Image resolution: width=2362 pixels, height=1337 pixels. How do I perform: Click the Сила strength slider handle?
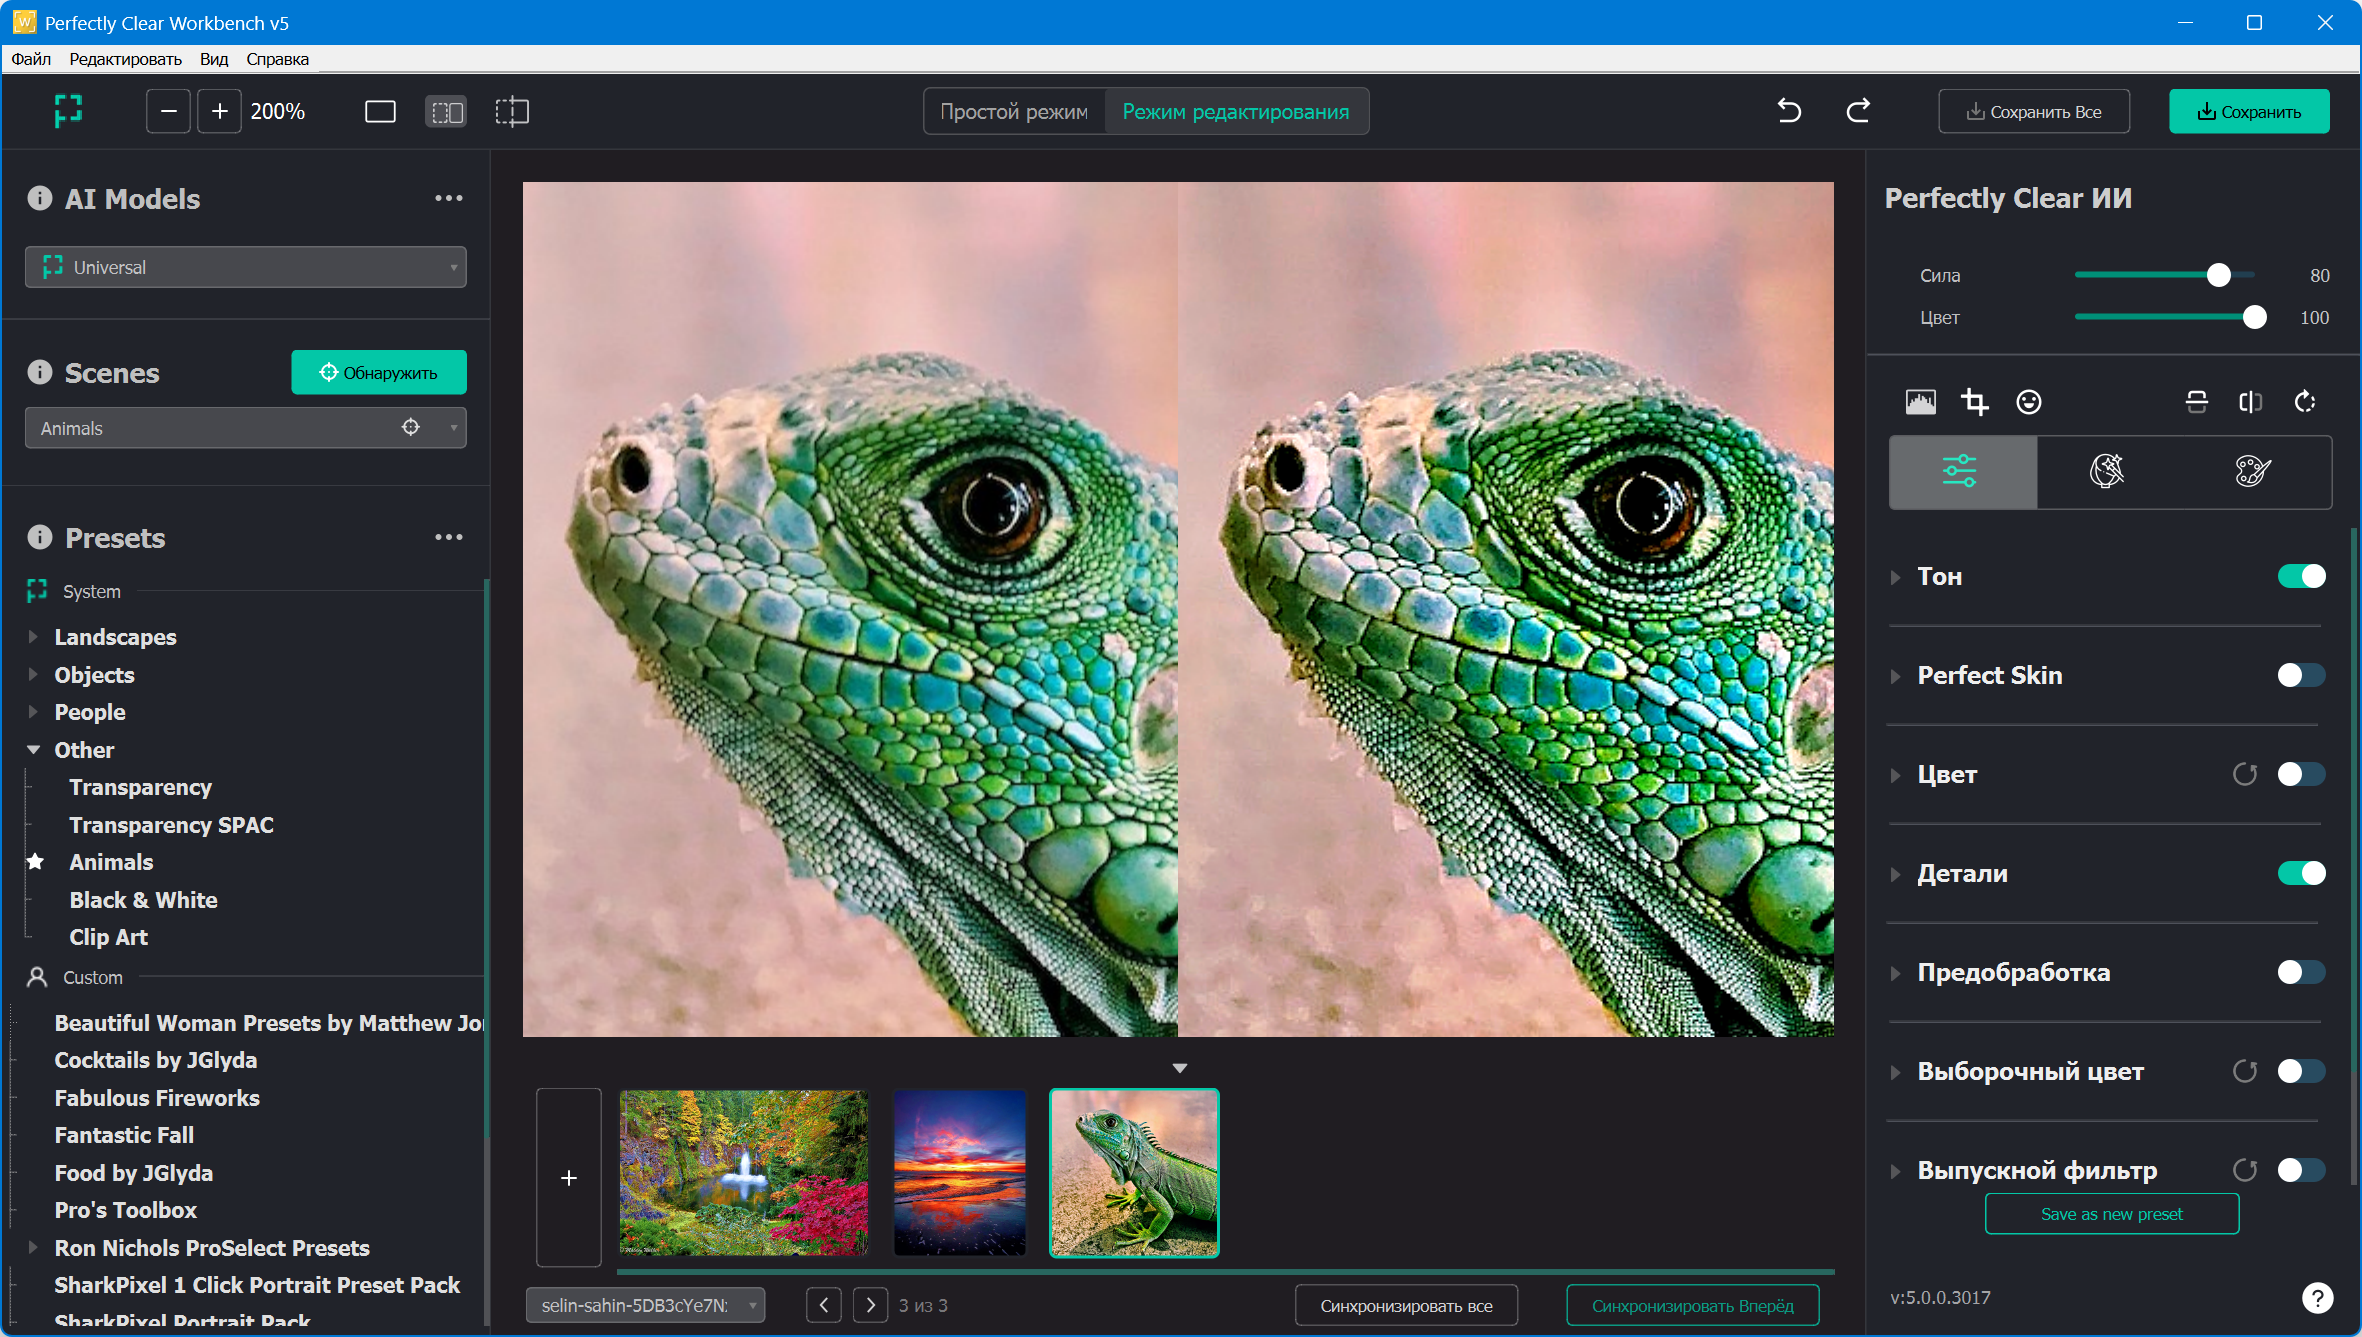click(x=2218, y=275)
